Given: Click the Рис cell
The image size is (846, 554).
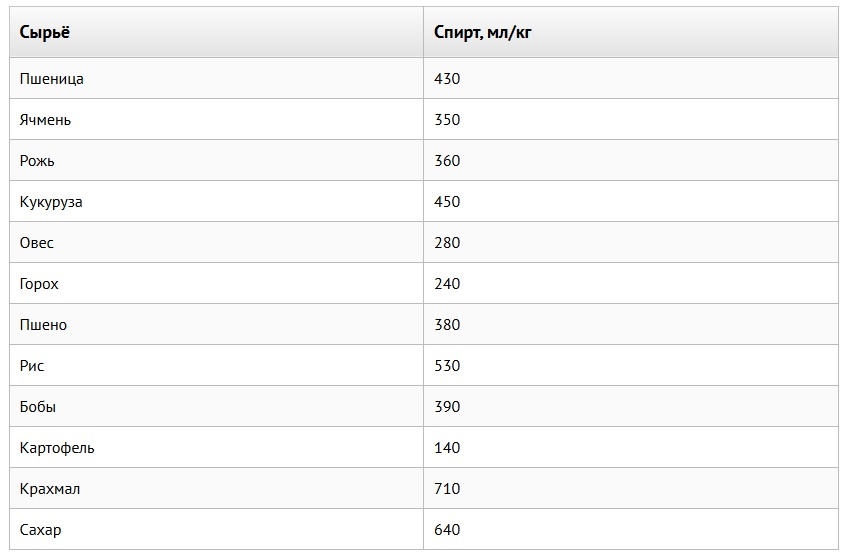Looking at the screenshot, I should click(x=32, y=366).
